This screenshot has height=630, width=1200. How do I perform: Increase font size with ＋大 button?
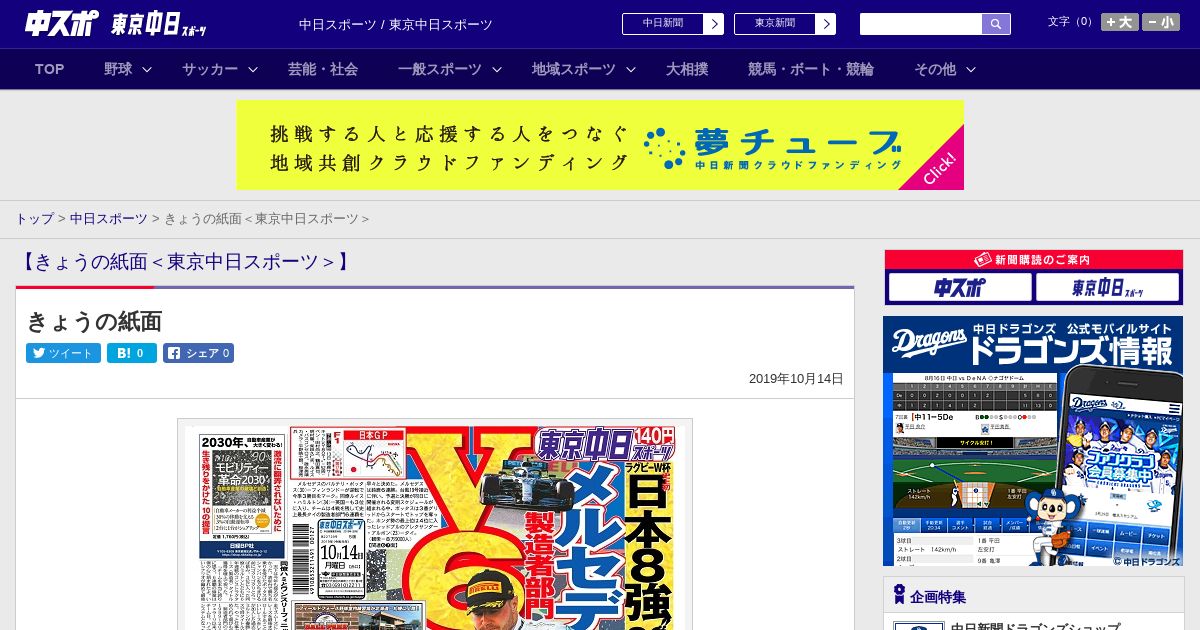pos(1120,22)
